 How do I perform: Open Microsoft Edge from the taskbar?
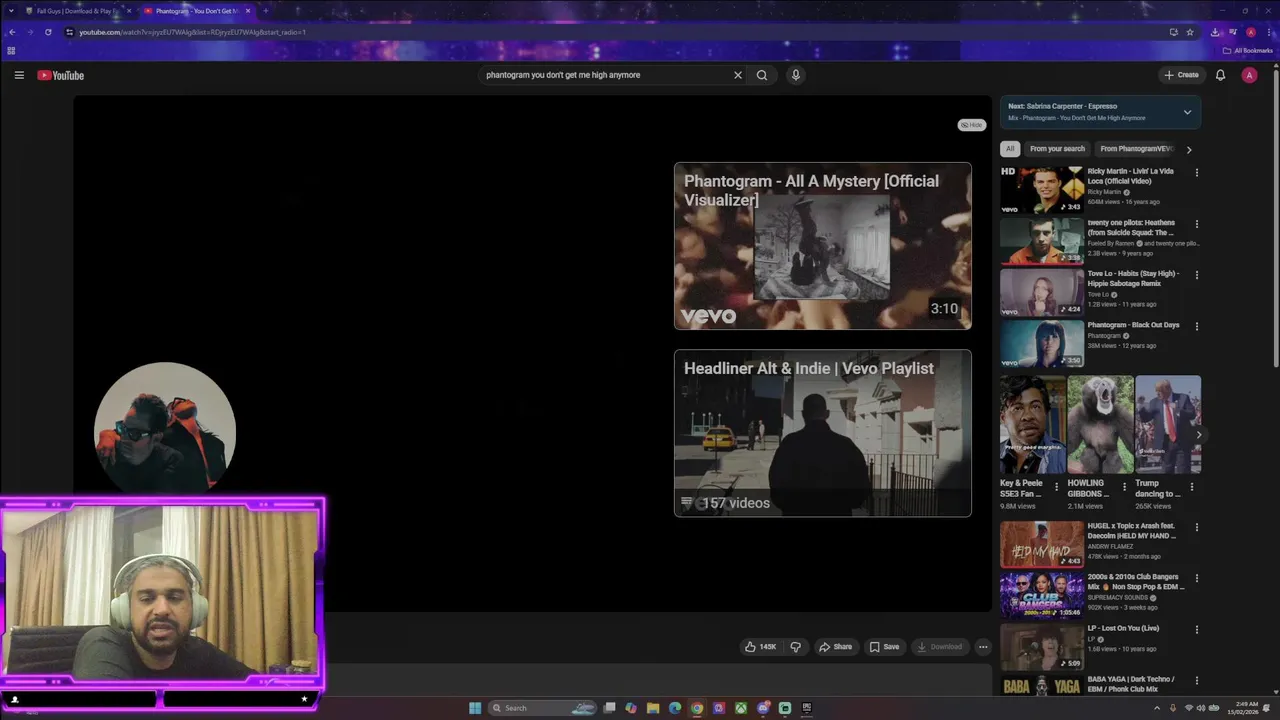tap(675, 708)
